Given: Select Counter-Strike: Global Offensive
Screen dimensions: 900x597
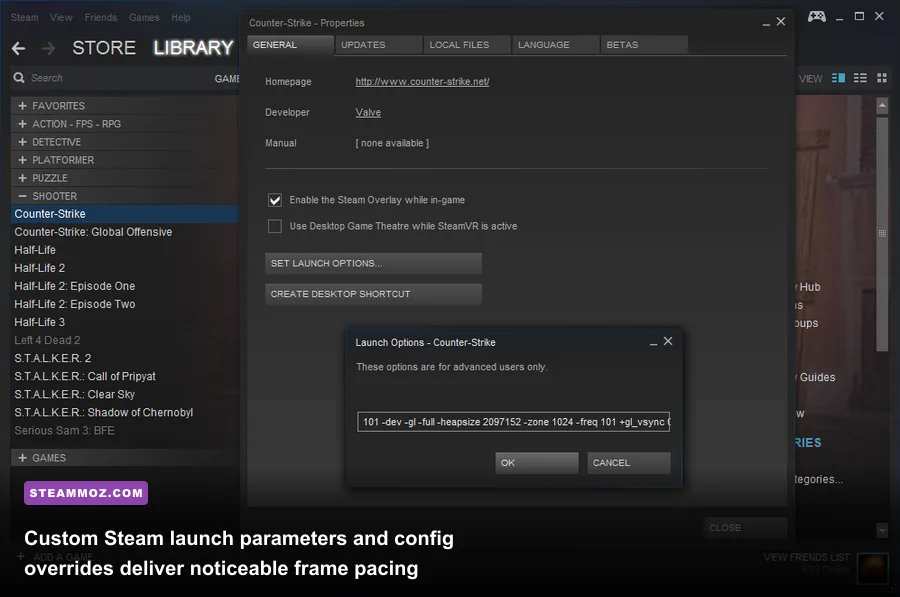Looking at the screenshot, I should click(124, 232).
